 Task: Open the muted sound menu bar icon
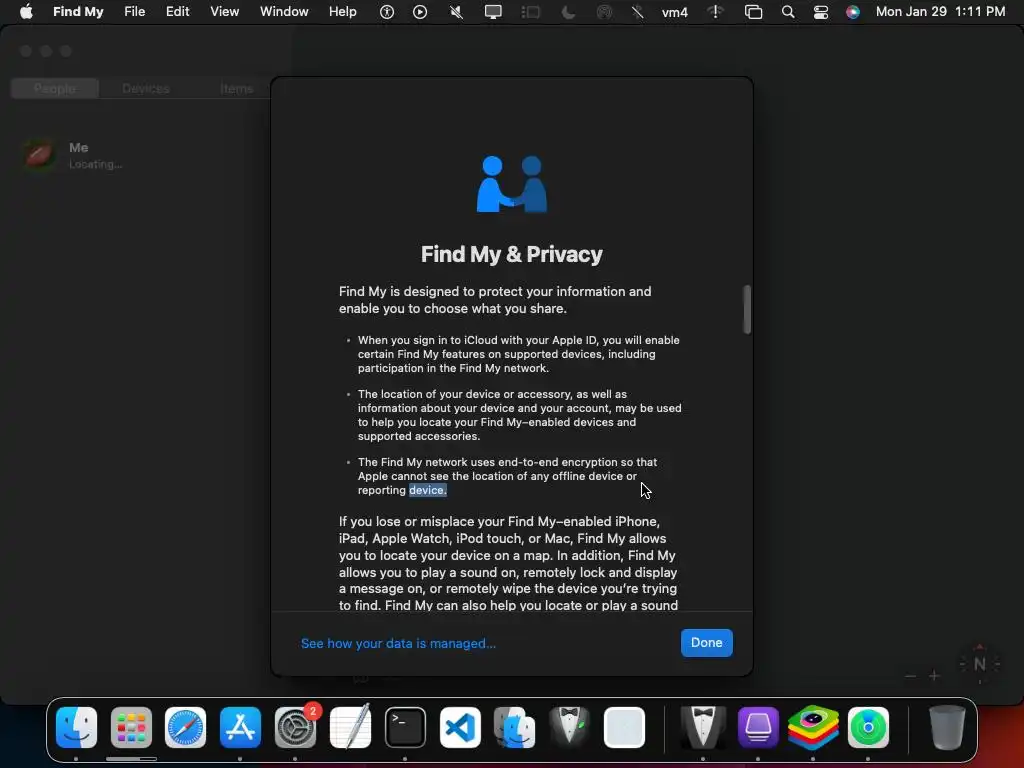(456, 12)
